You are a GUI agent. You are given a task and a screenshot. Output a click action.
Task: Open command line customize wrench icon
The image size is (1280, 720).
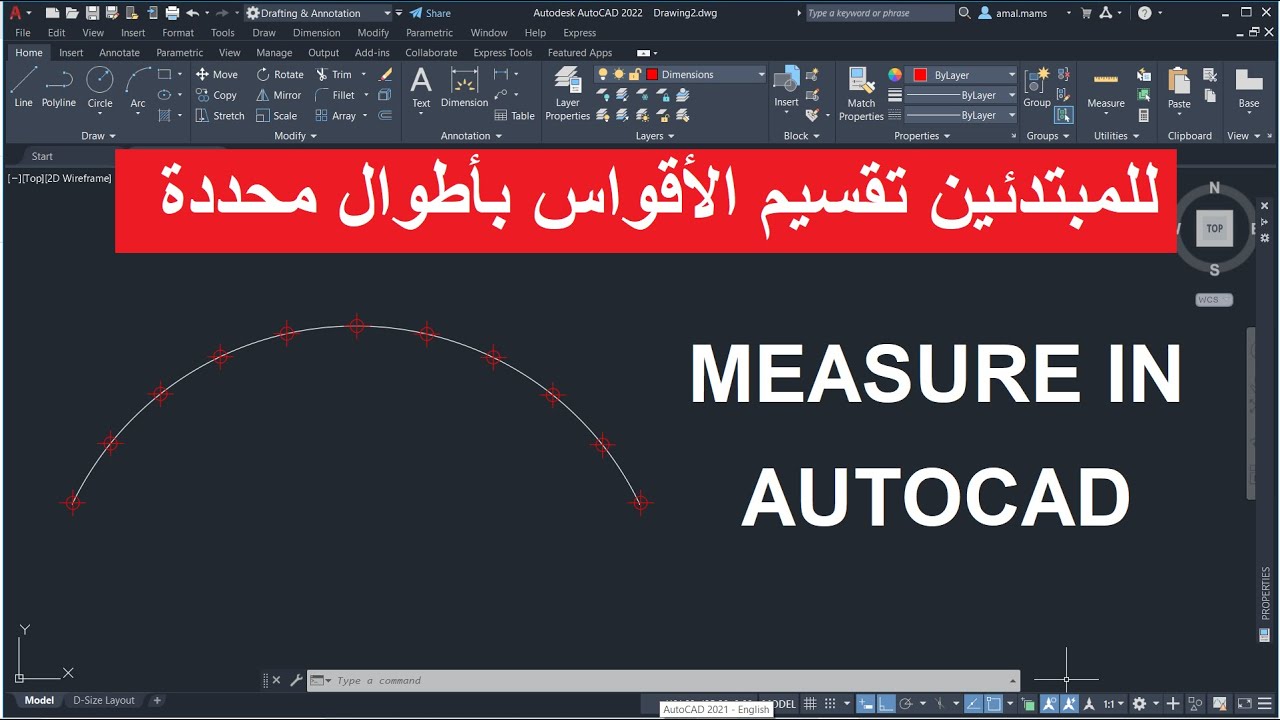[296, 680]
